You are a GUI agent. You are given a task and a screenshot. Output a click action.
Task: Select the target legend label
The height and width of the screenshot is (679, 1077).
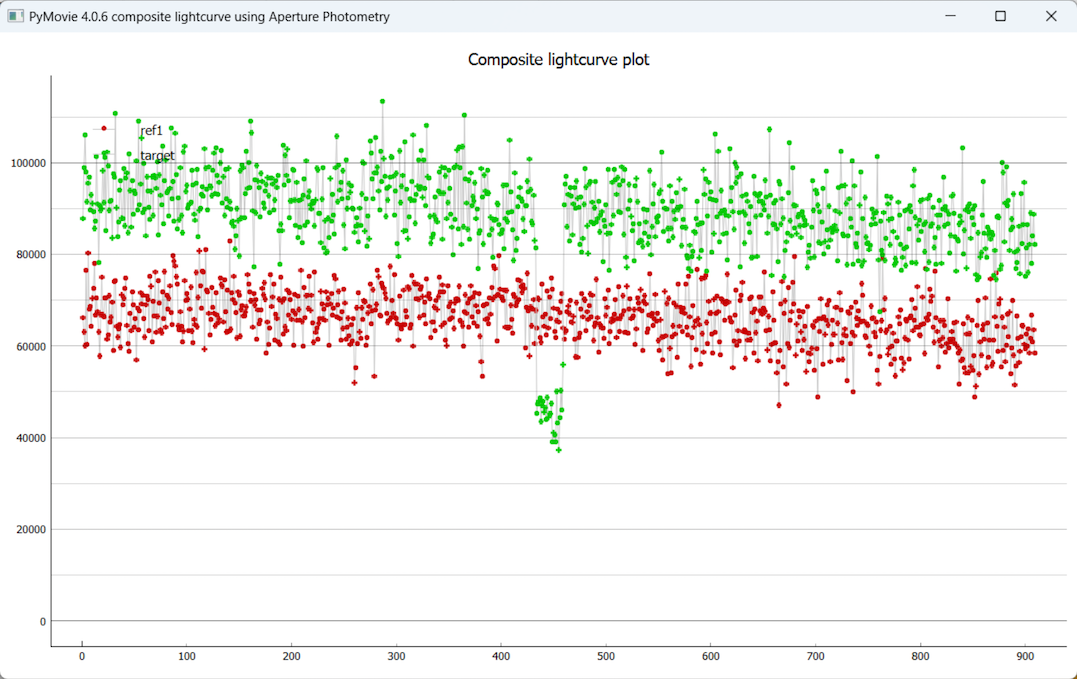[x=157, y=156]
